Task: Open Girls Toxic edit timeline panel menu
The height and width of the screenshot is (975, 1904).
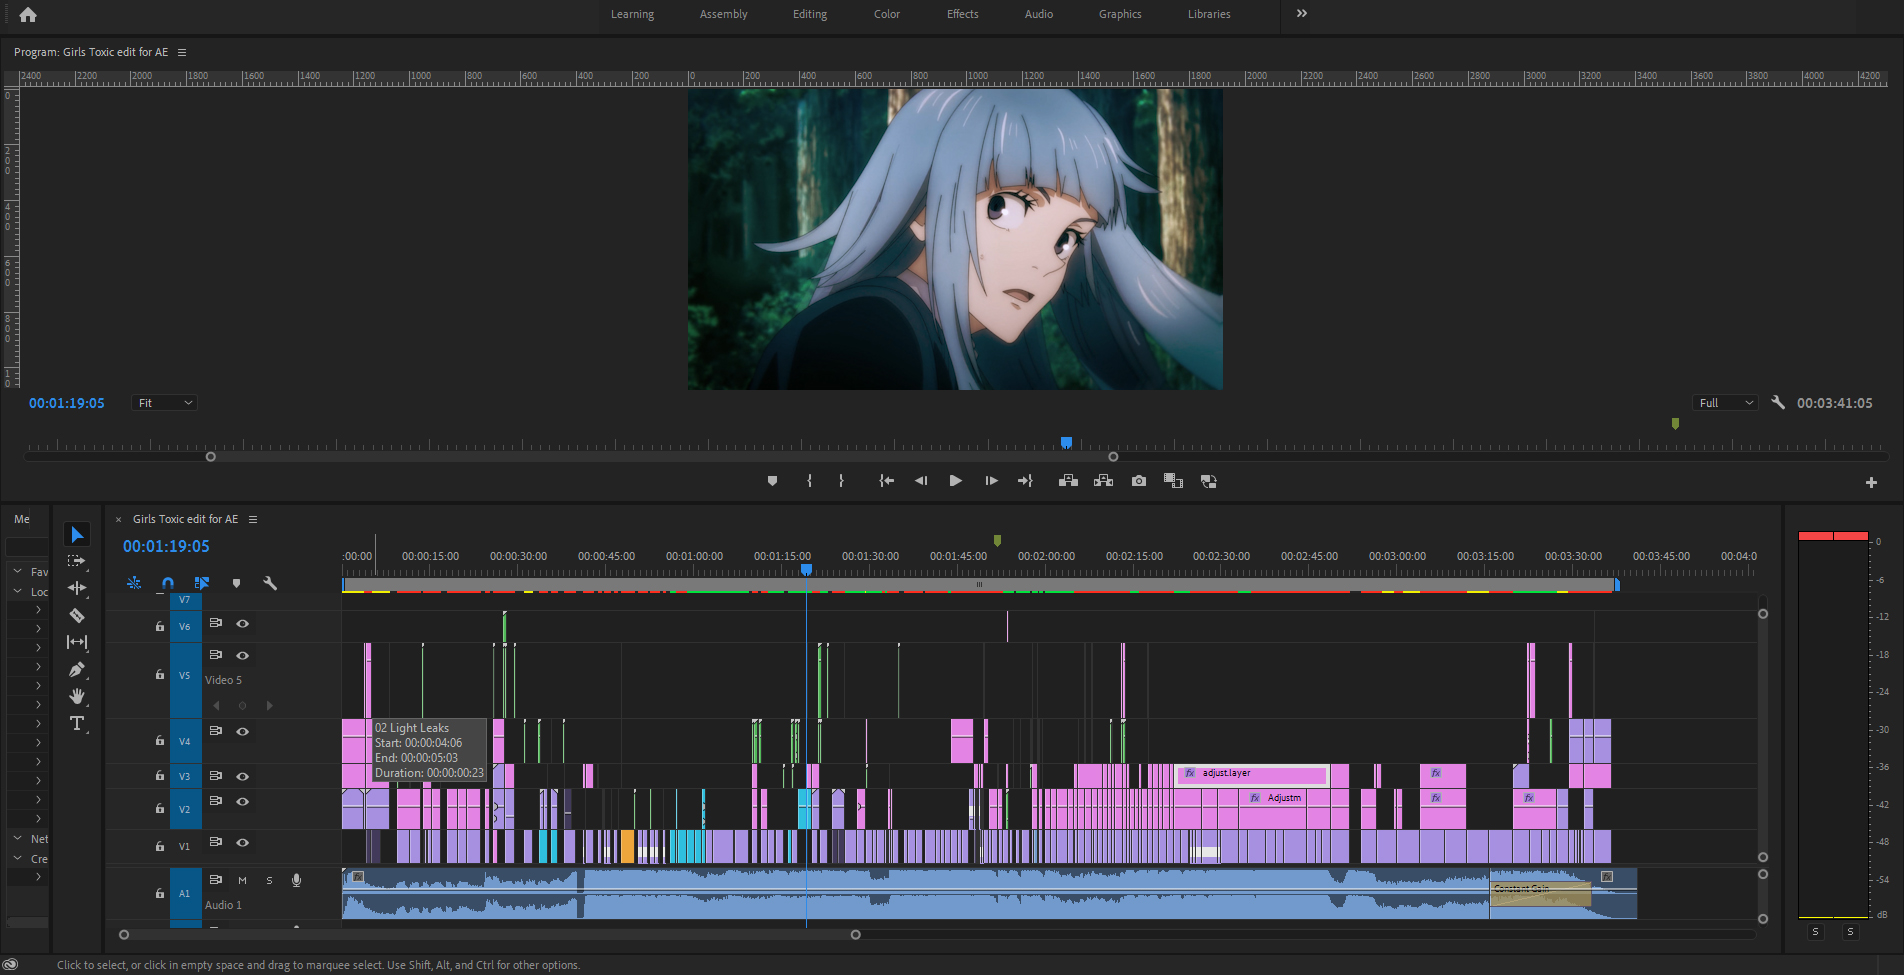Action: [x=253, y=519]
